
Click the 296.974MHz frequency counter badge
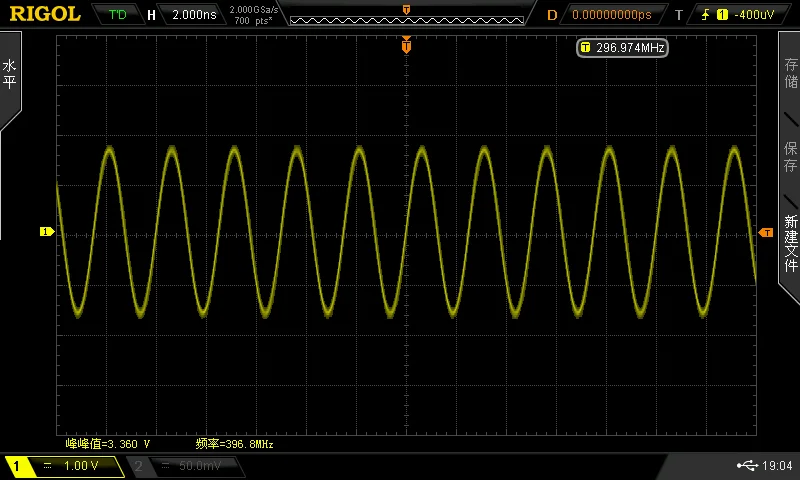[x=622, y=47]
